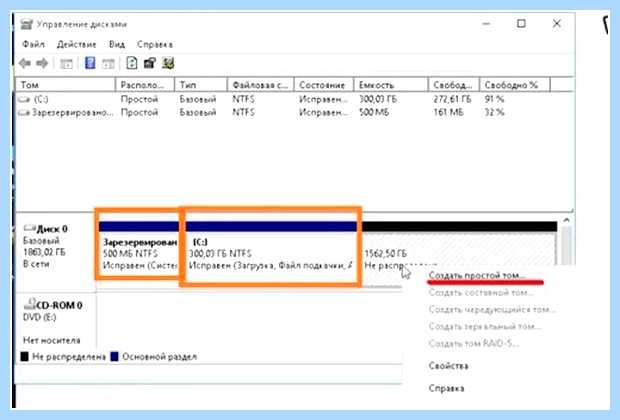Choose Создать простой том from context menu
Viewport: 620px width, 420px height.
(x=477, y=275)
